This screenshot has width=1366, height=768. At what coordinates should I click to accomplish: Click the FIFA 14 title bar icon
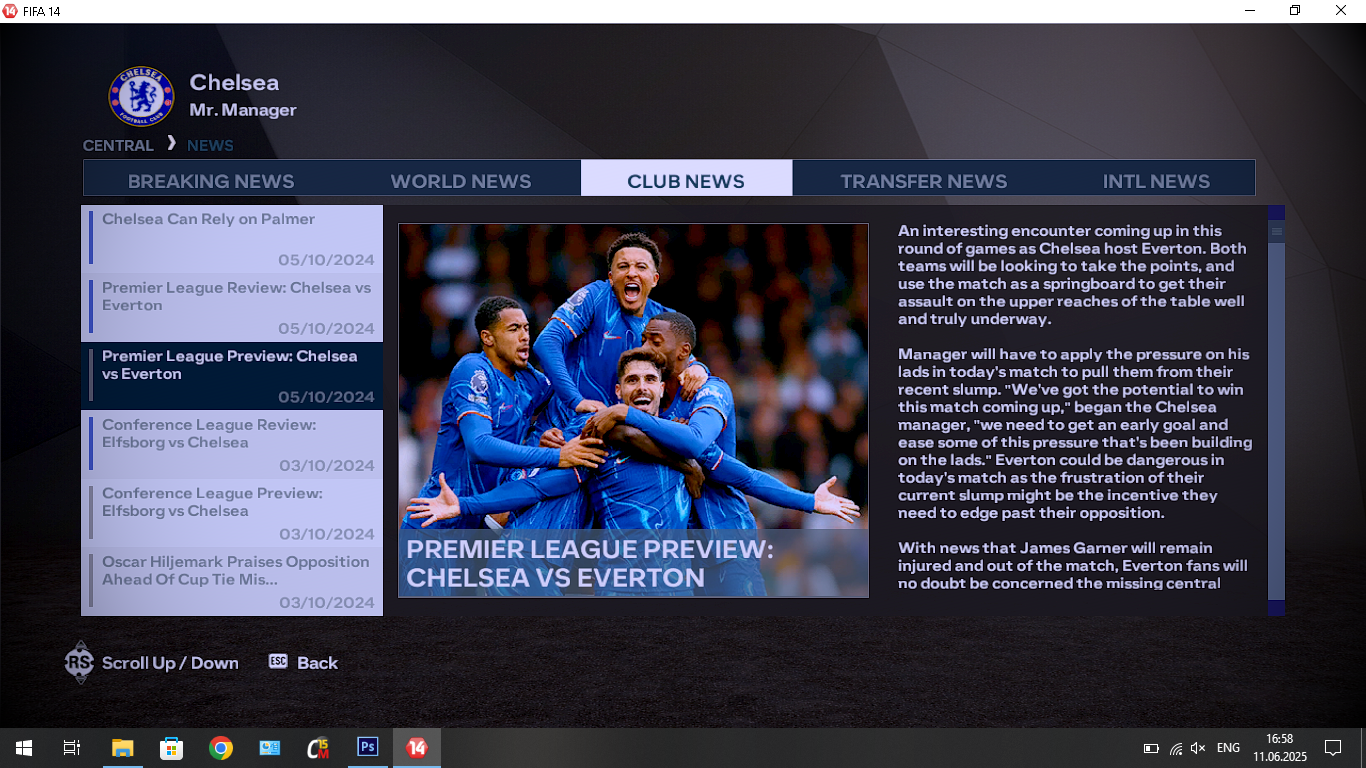coord(10,10)
